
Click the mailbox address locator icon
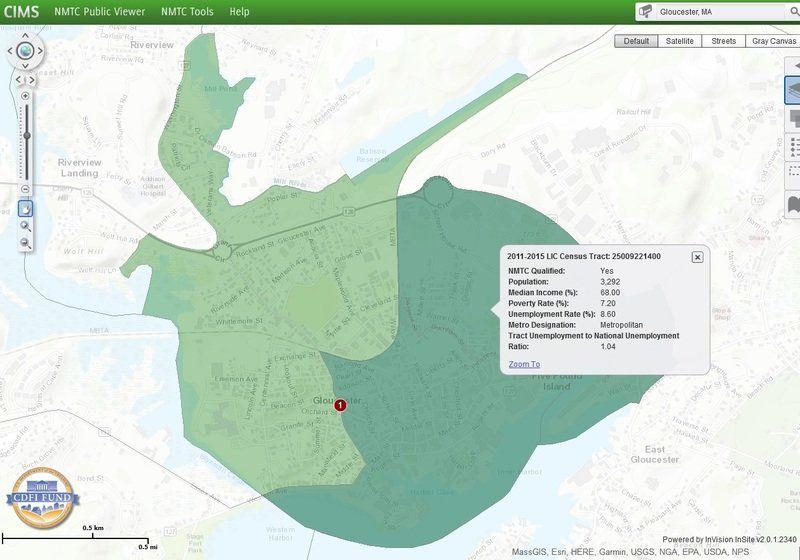coord(645,11)
